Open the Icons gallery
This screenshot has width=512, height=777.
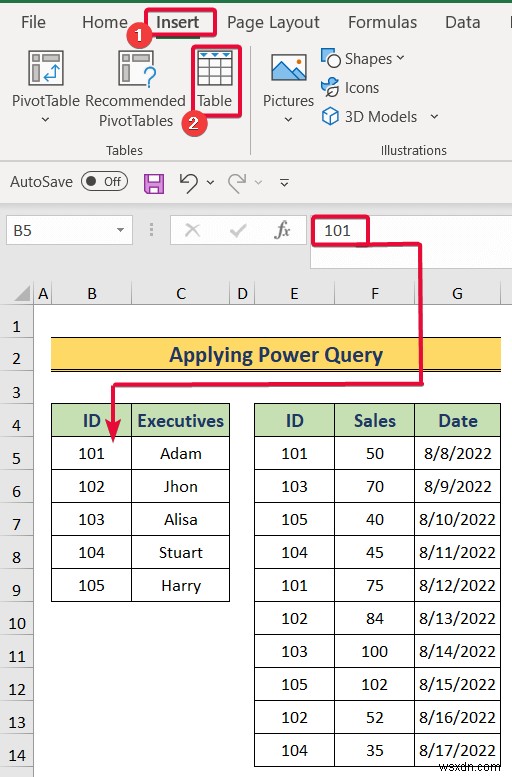350,88
